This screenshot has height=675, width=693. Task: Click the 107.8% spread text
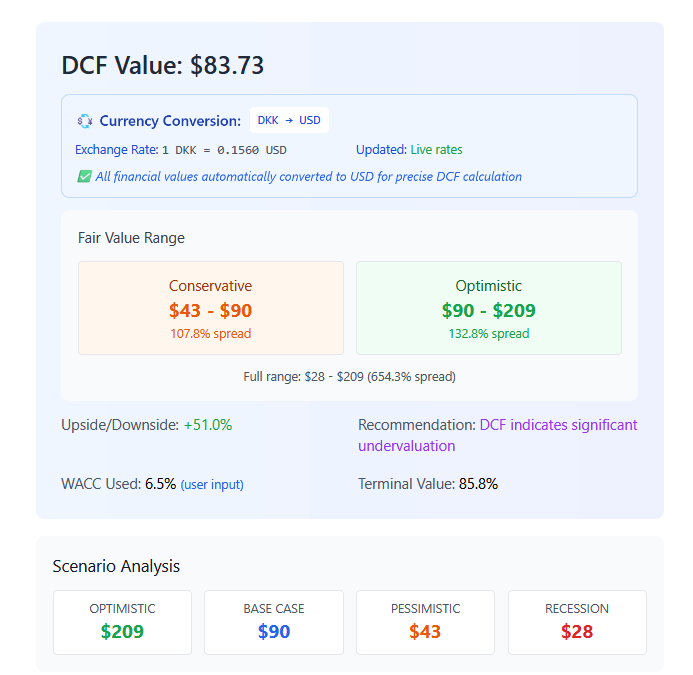210,333
